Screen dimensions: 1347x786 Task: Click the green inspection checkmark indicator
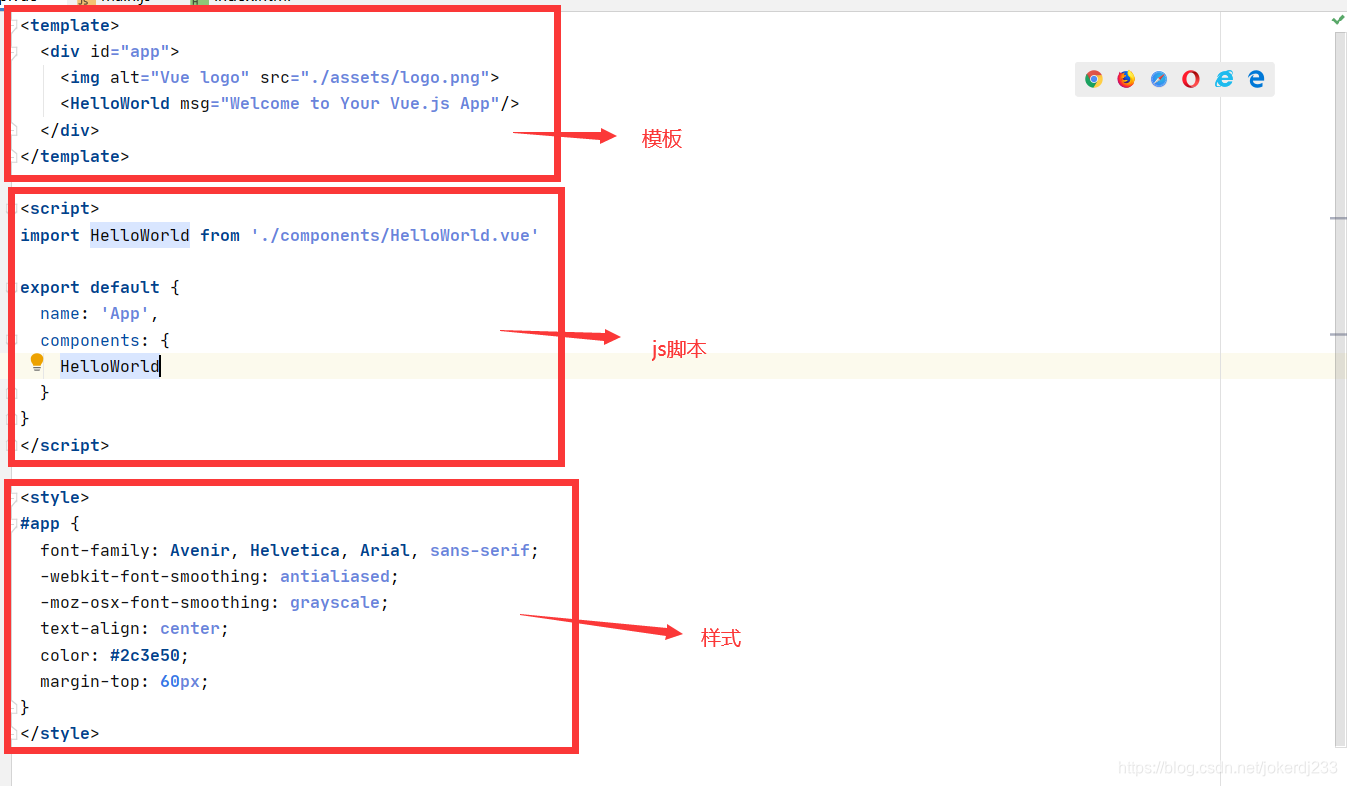pos(1338,20)
